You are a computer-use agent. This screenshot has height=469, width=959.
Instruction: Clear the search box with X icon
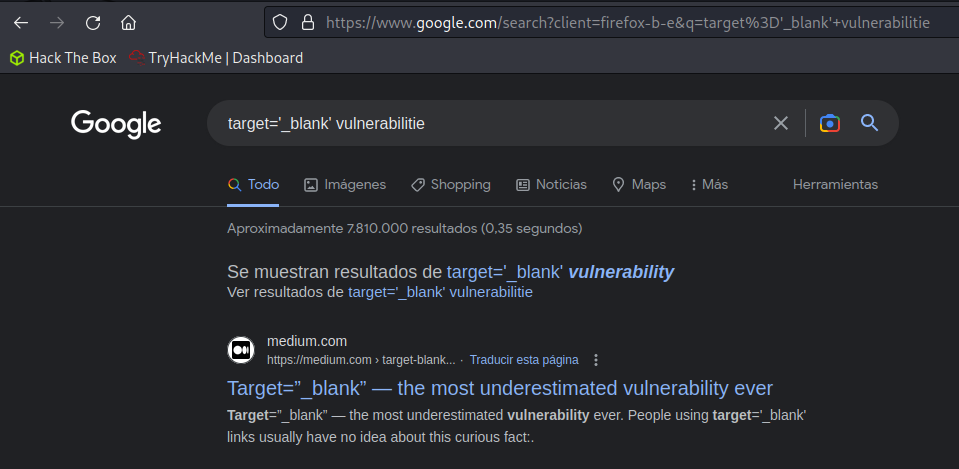coord(780,123)
